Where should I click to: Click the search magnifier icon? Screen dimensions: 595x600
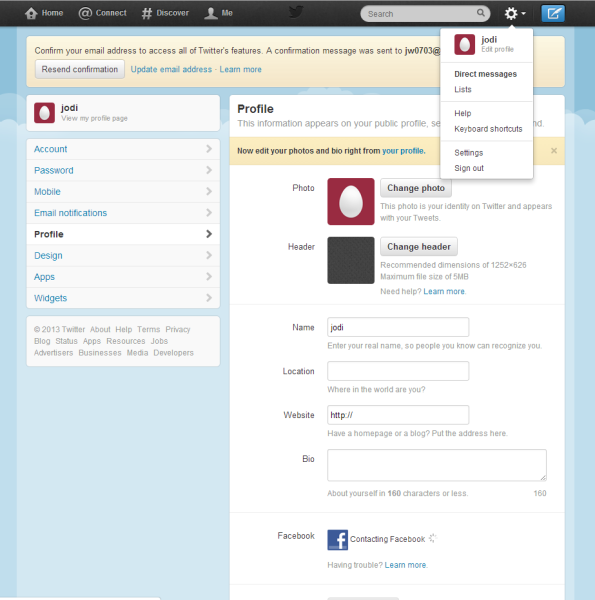click(481, 13)
